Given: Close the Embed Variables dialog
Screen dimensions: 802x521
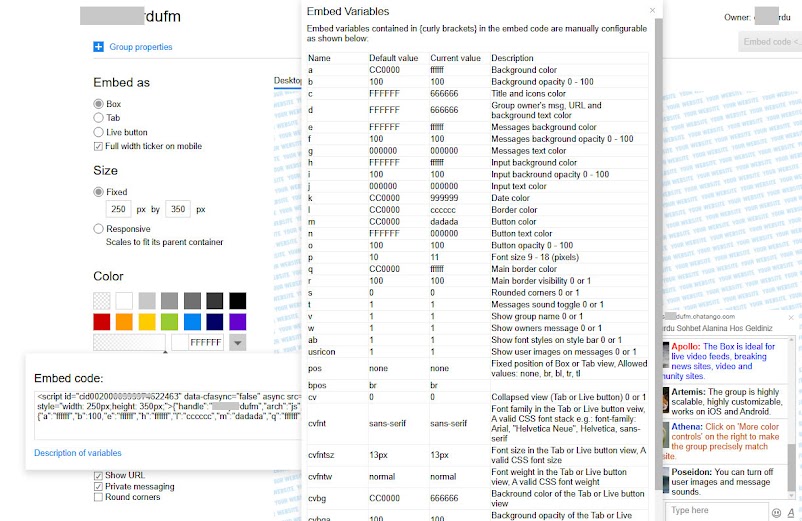Looking at the screenshot, I should pos(652,10).
